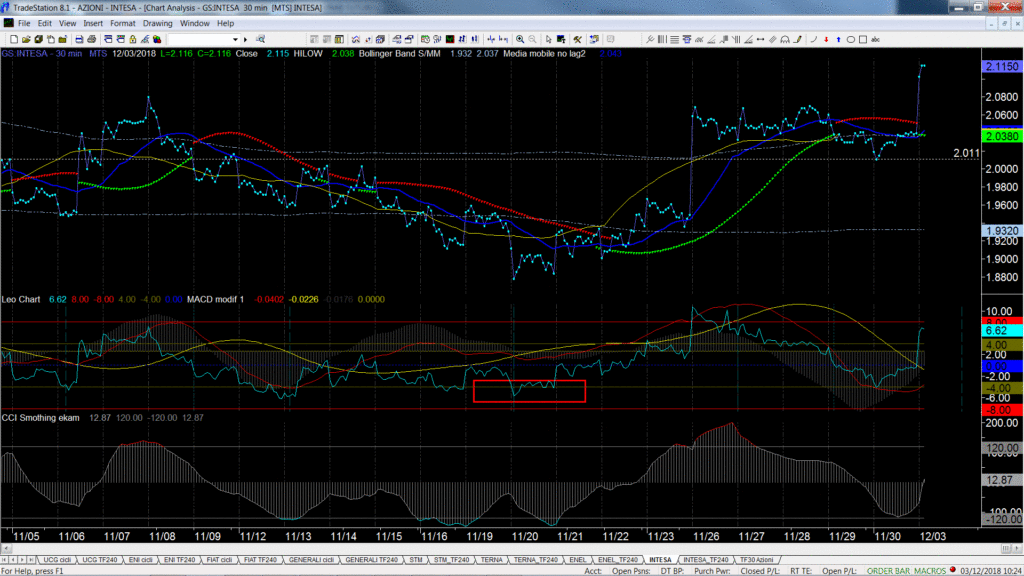1024x576 pixels.
Task: Click the 1.9320 axis price label
Action: (x=1002, y=231)
